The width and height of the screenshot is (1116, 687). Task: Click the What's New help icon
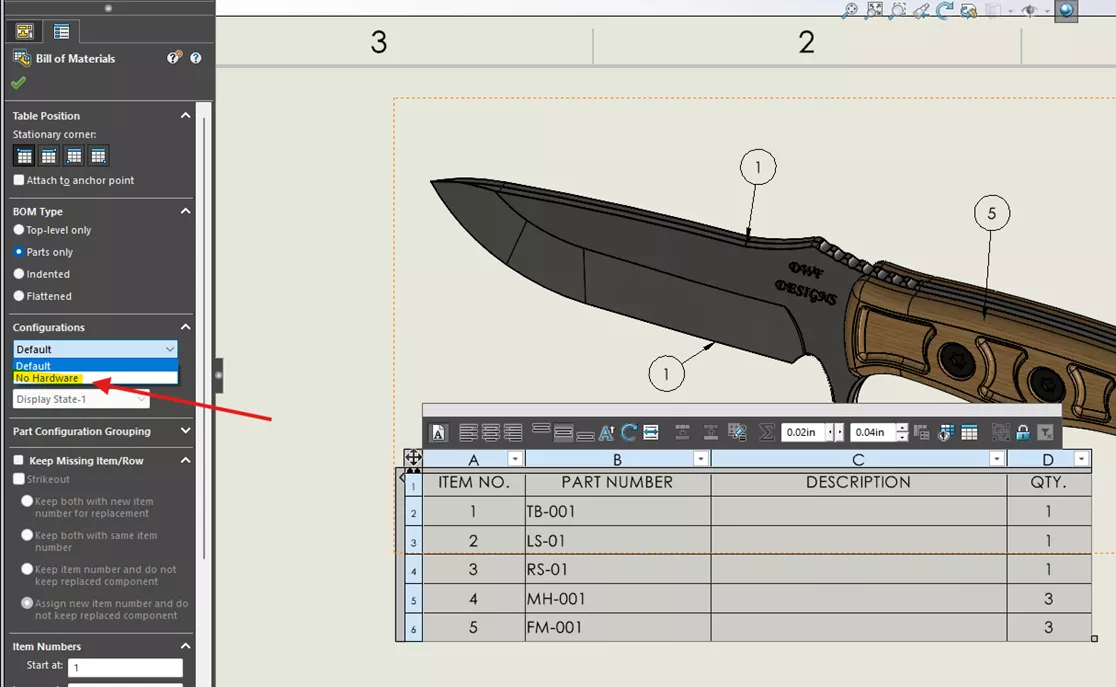(172, 57)
